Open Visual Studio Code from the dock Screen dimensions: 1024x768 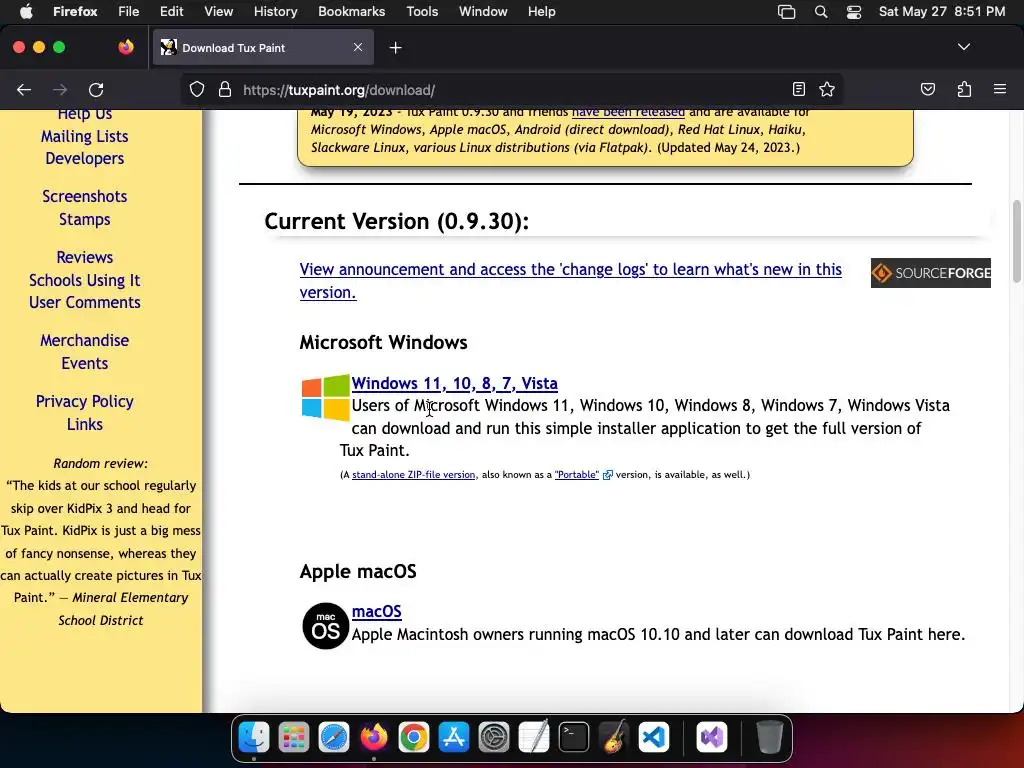coord(654,737)
